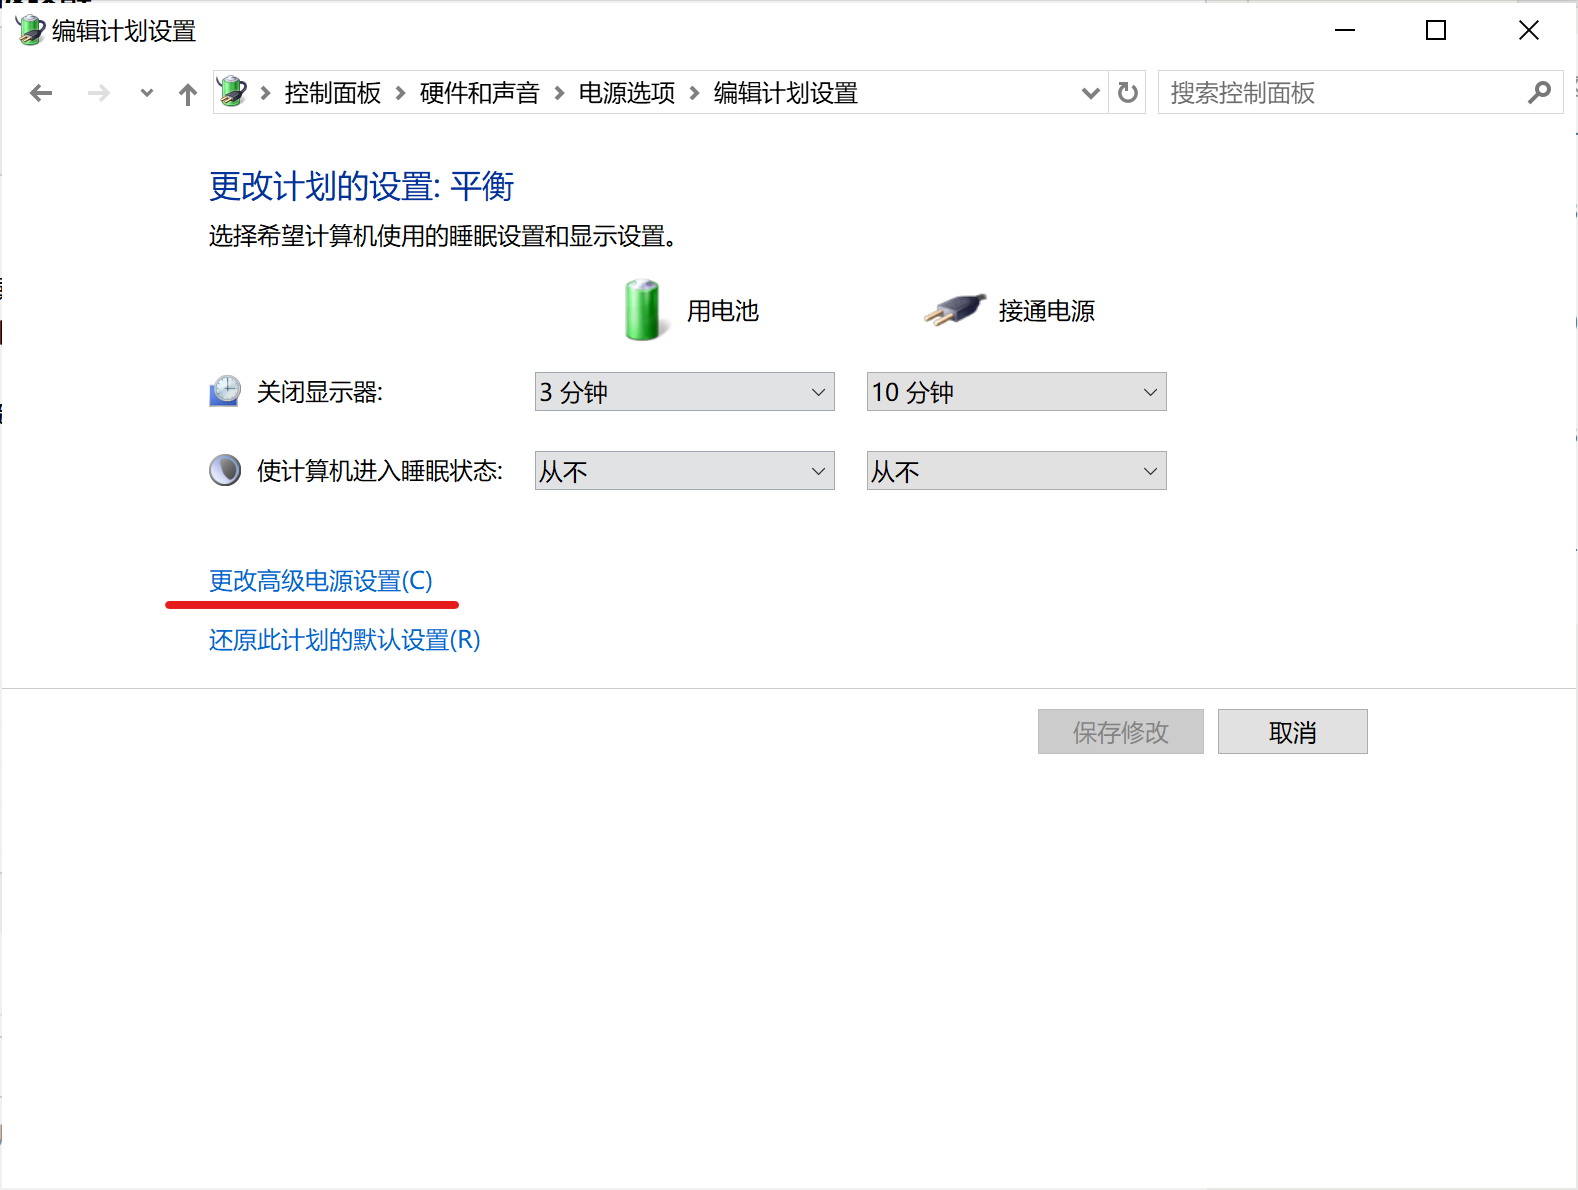Click the search magnifier icon

(x=1540, y=93)
